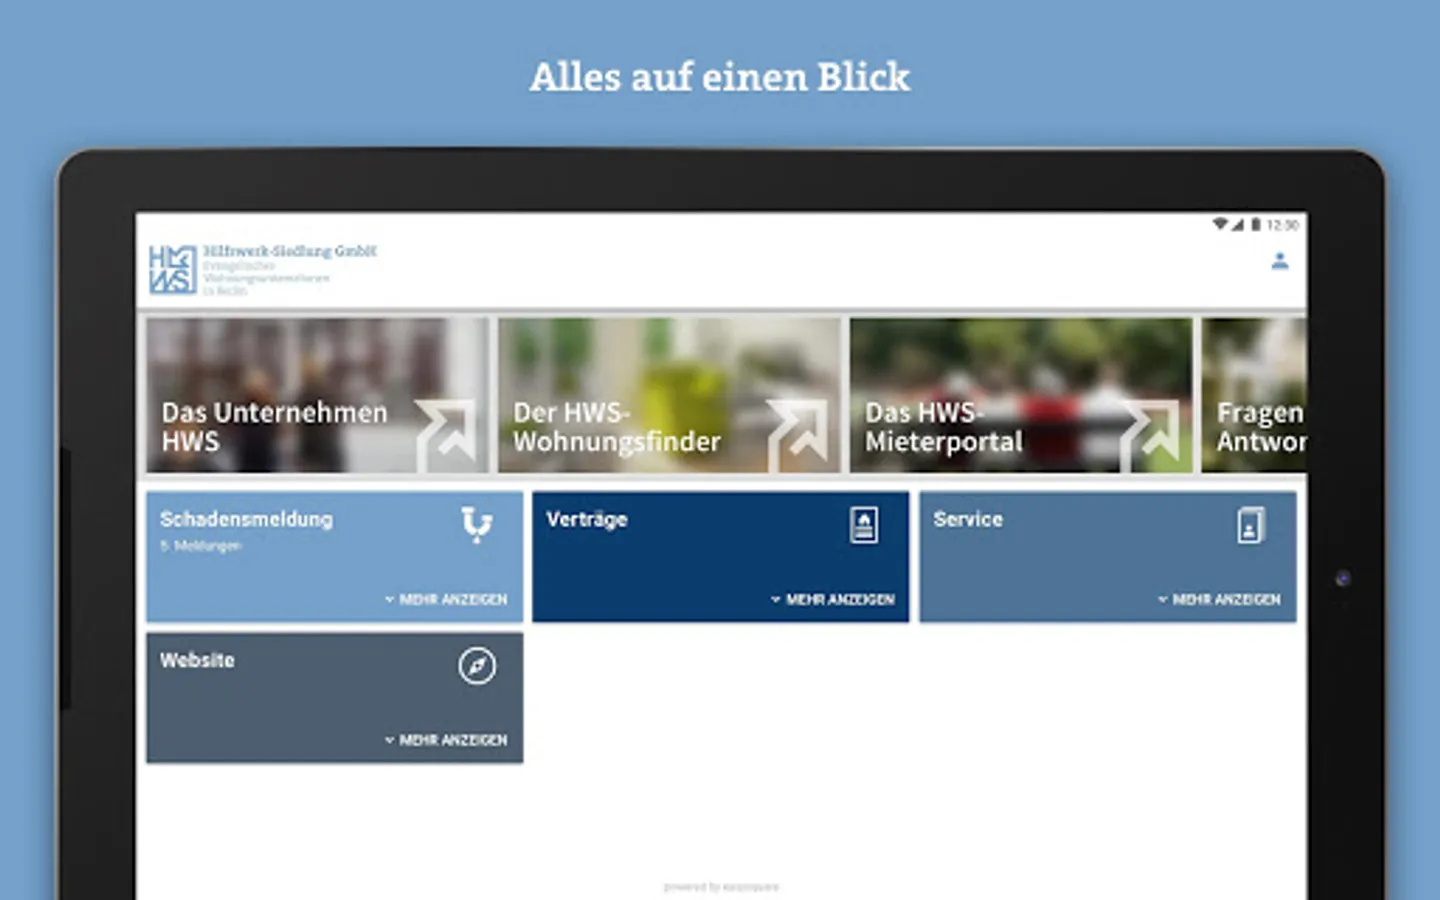The height and width of the screenshot is (900, 1440).
Task: Expand Mehr Anzeigen under Website
Action: (446, 740)
